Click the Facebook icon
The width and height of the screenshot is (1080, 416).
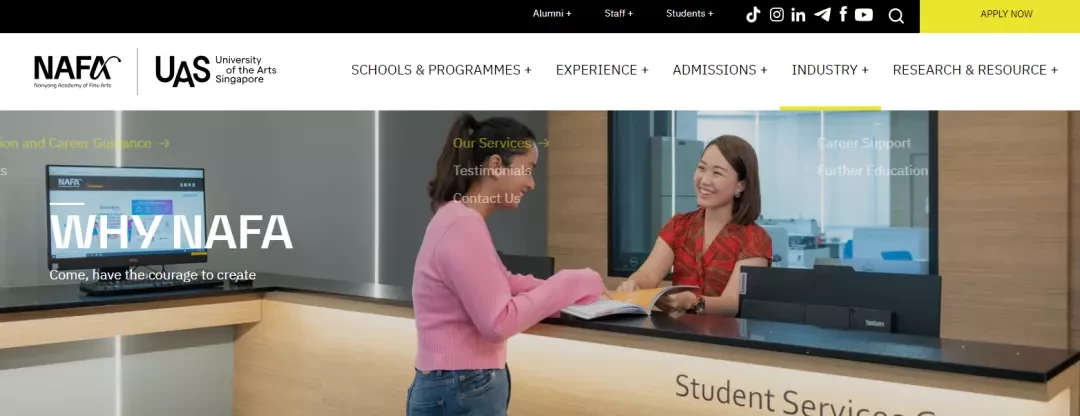point(843,14)
